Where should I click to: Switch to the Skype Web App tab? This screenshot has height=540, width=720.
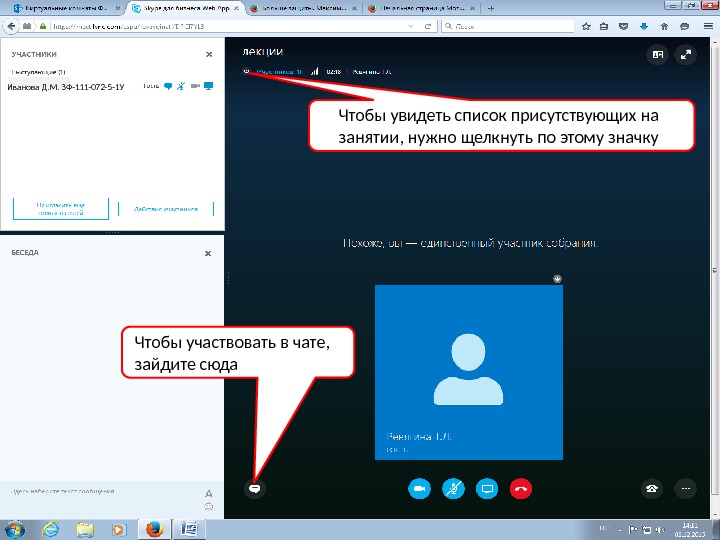click(186, 8)
